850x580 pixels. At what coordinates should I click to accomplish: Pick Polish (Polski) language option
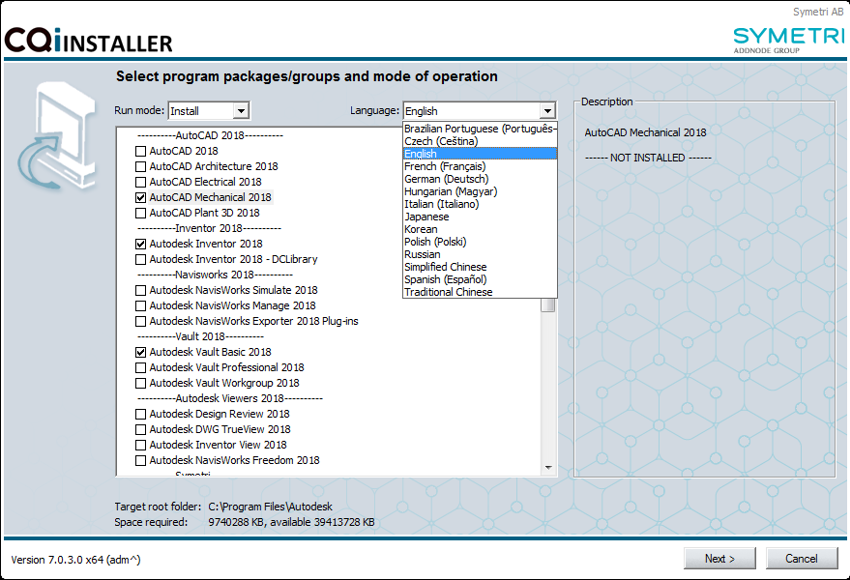click(480, 242)
